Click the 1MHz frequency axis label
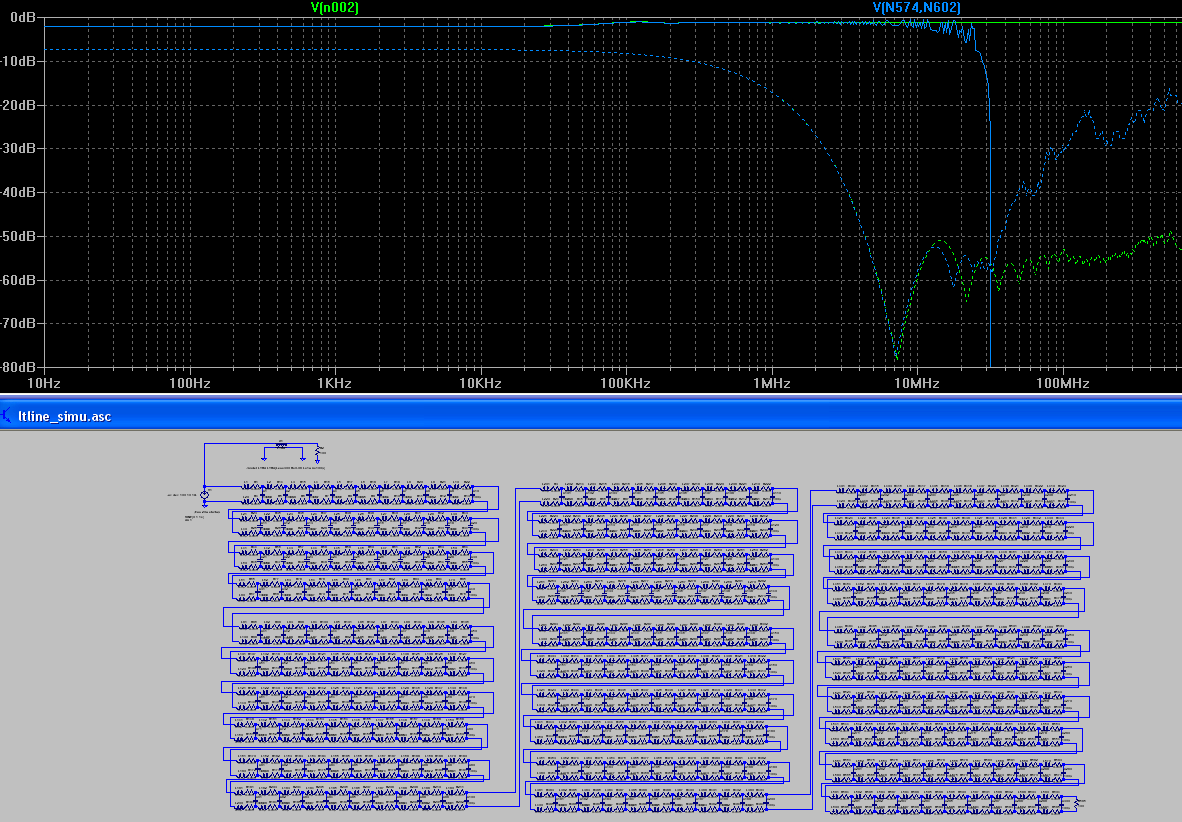 pos(772,383)
